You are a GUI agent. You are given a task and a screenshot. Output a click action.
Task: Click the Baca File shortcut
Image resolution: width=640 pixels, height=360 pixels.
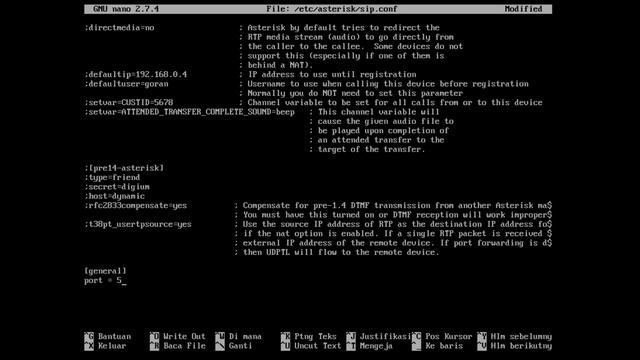178,346
